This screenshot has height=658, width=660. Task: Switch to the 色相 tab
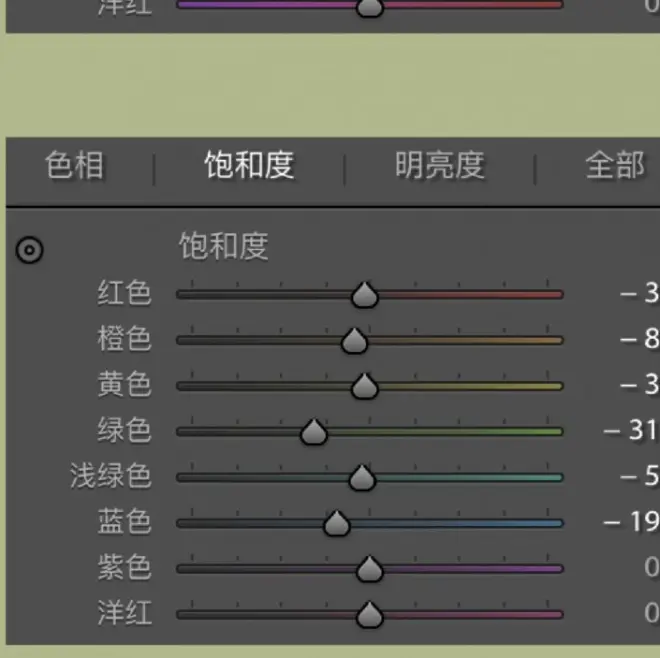point(74,165)
